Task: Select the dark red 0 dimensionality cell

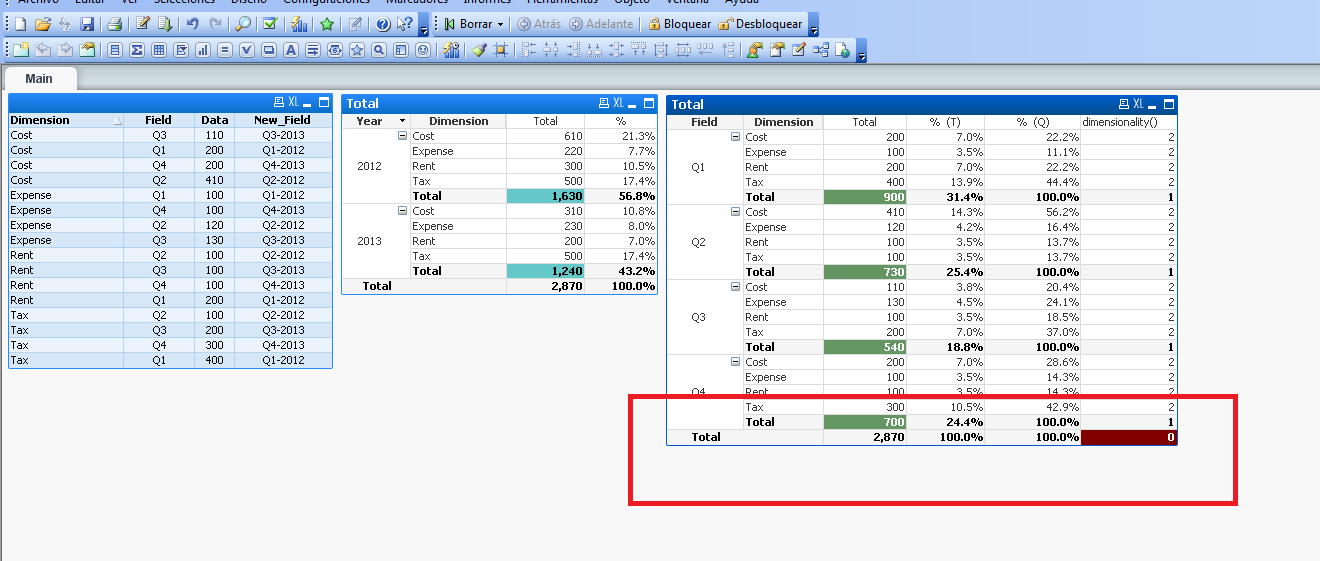Action: [x=1129, y=437]
